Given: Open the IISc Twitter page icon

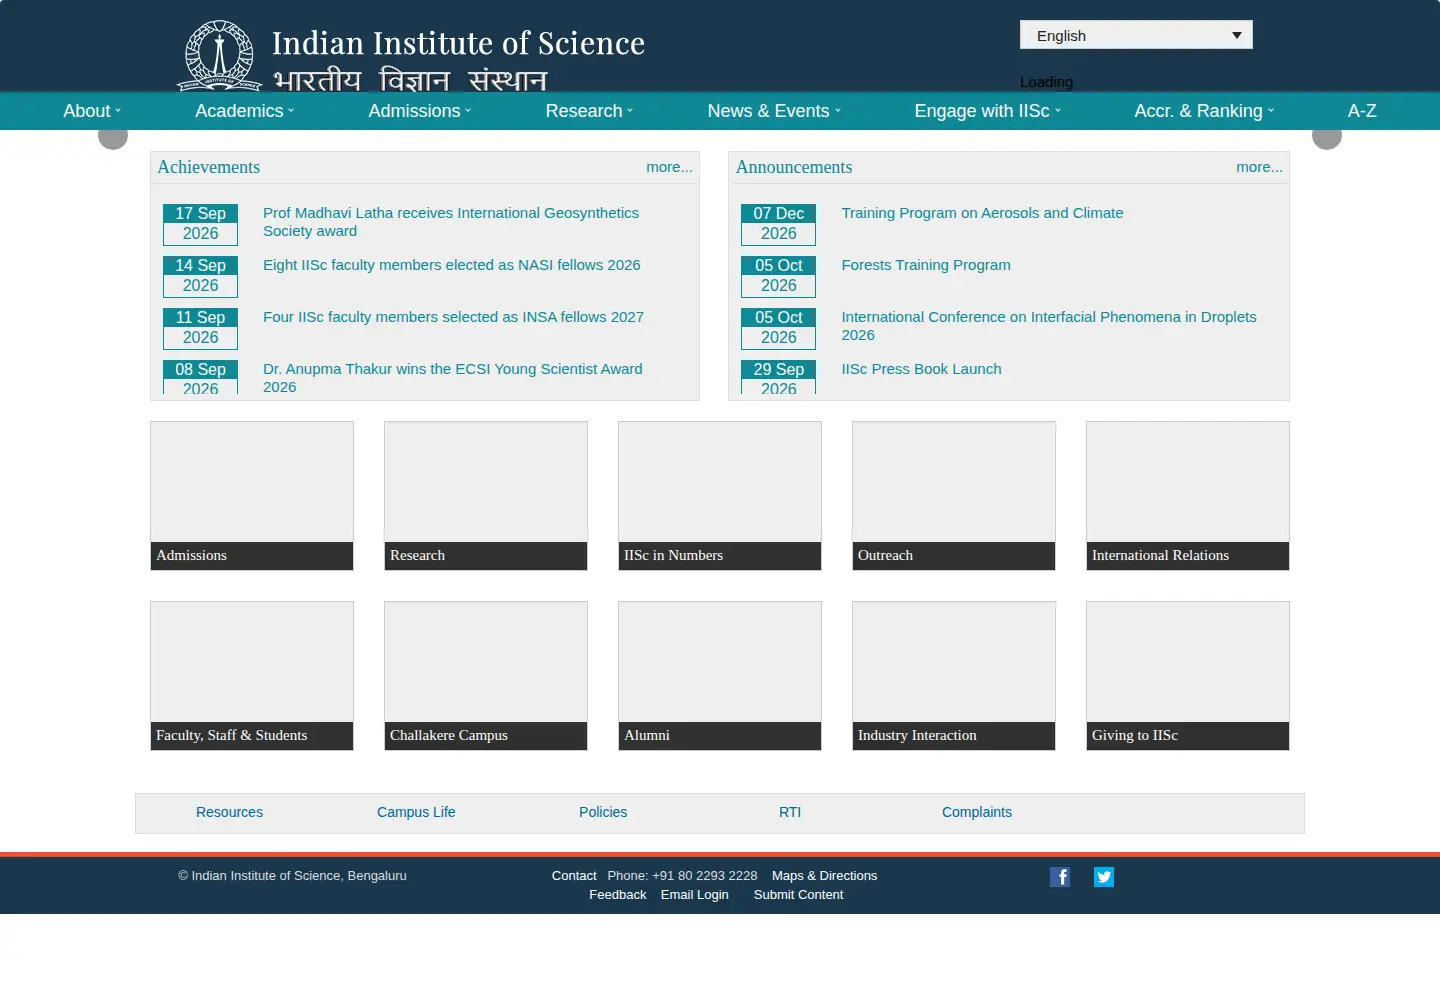Looking at the screenshot, I should point(1104,877).
